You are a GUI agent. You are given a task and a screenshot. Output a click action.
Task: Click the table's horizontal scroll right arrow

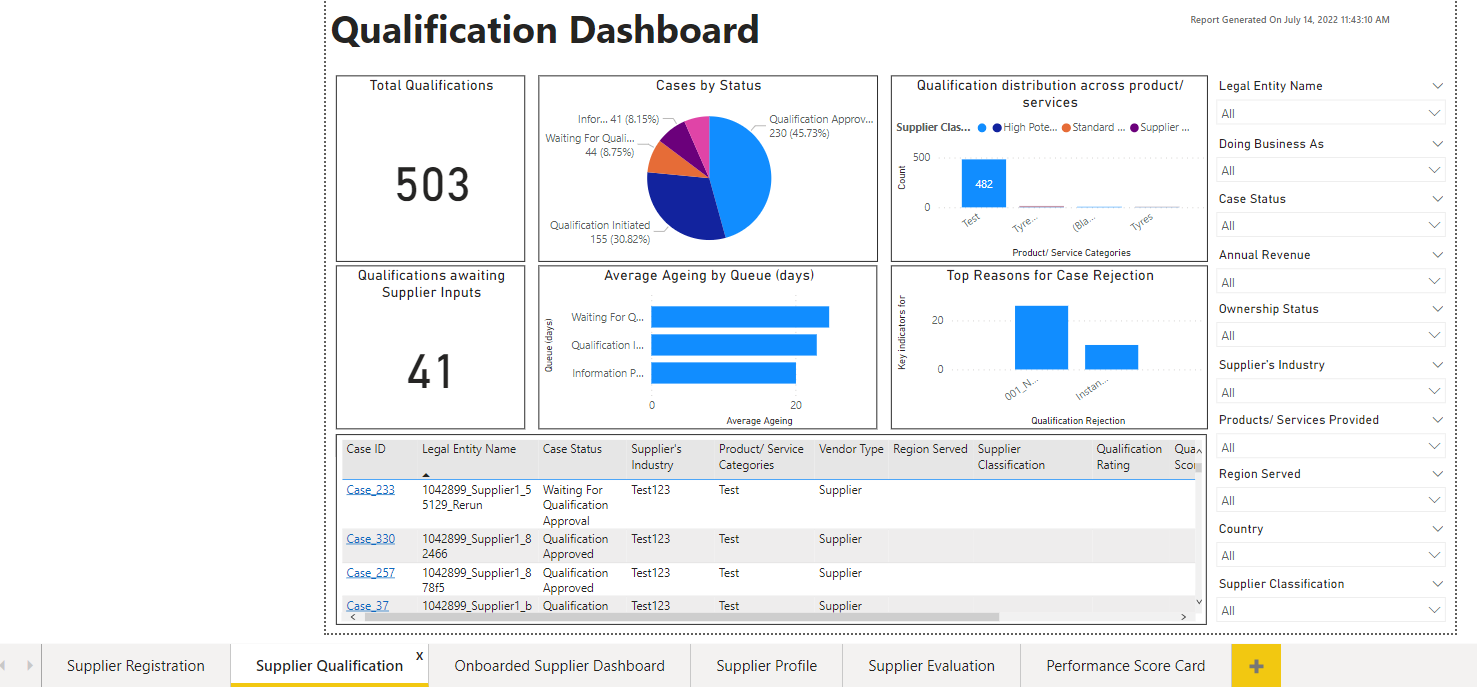tap(1184, 617)
